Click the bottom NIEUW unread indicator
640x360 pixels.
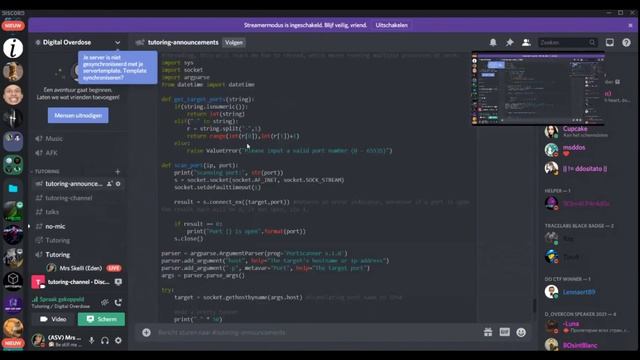[13, 343]
